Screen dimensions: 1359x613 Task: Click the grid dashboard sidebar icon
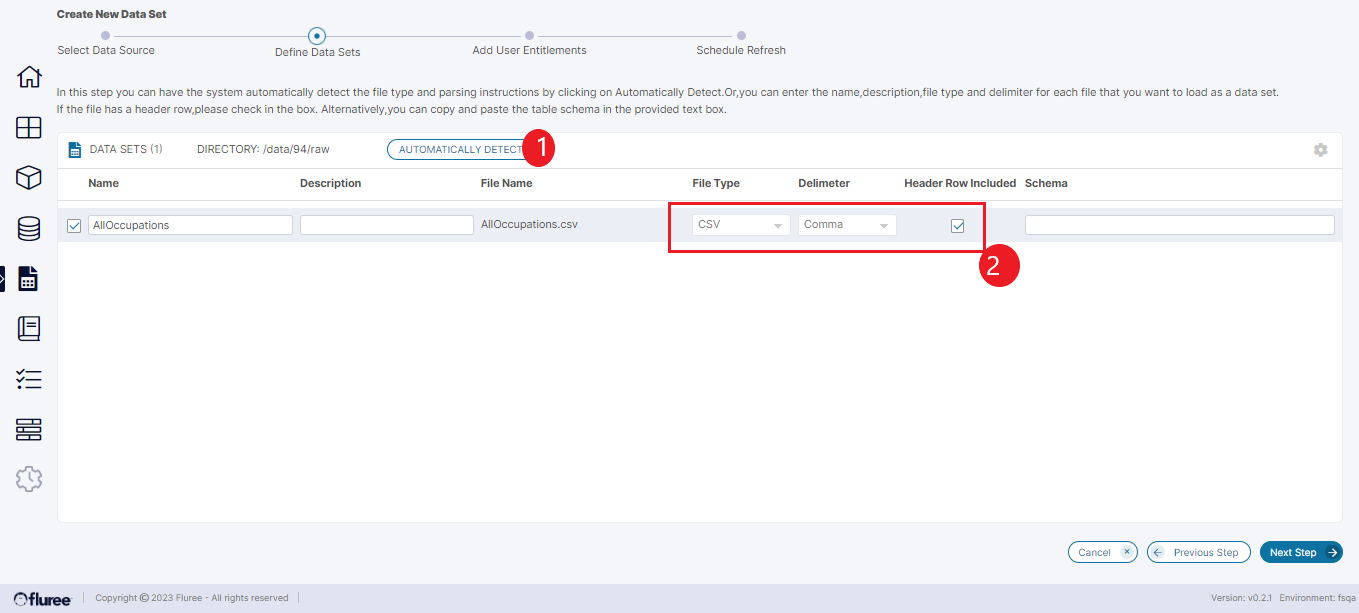pyautogui.click(x=29, y=128)
